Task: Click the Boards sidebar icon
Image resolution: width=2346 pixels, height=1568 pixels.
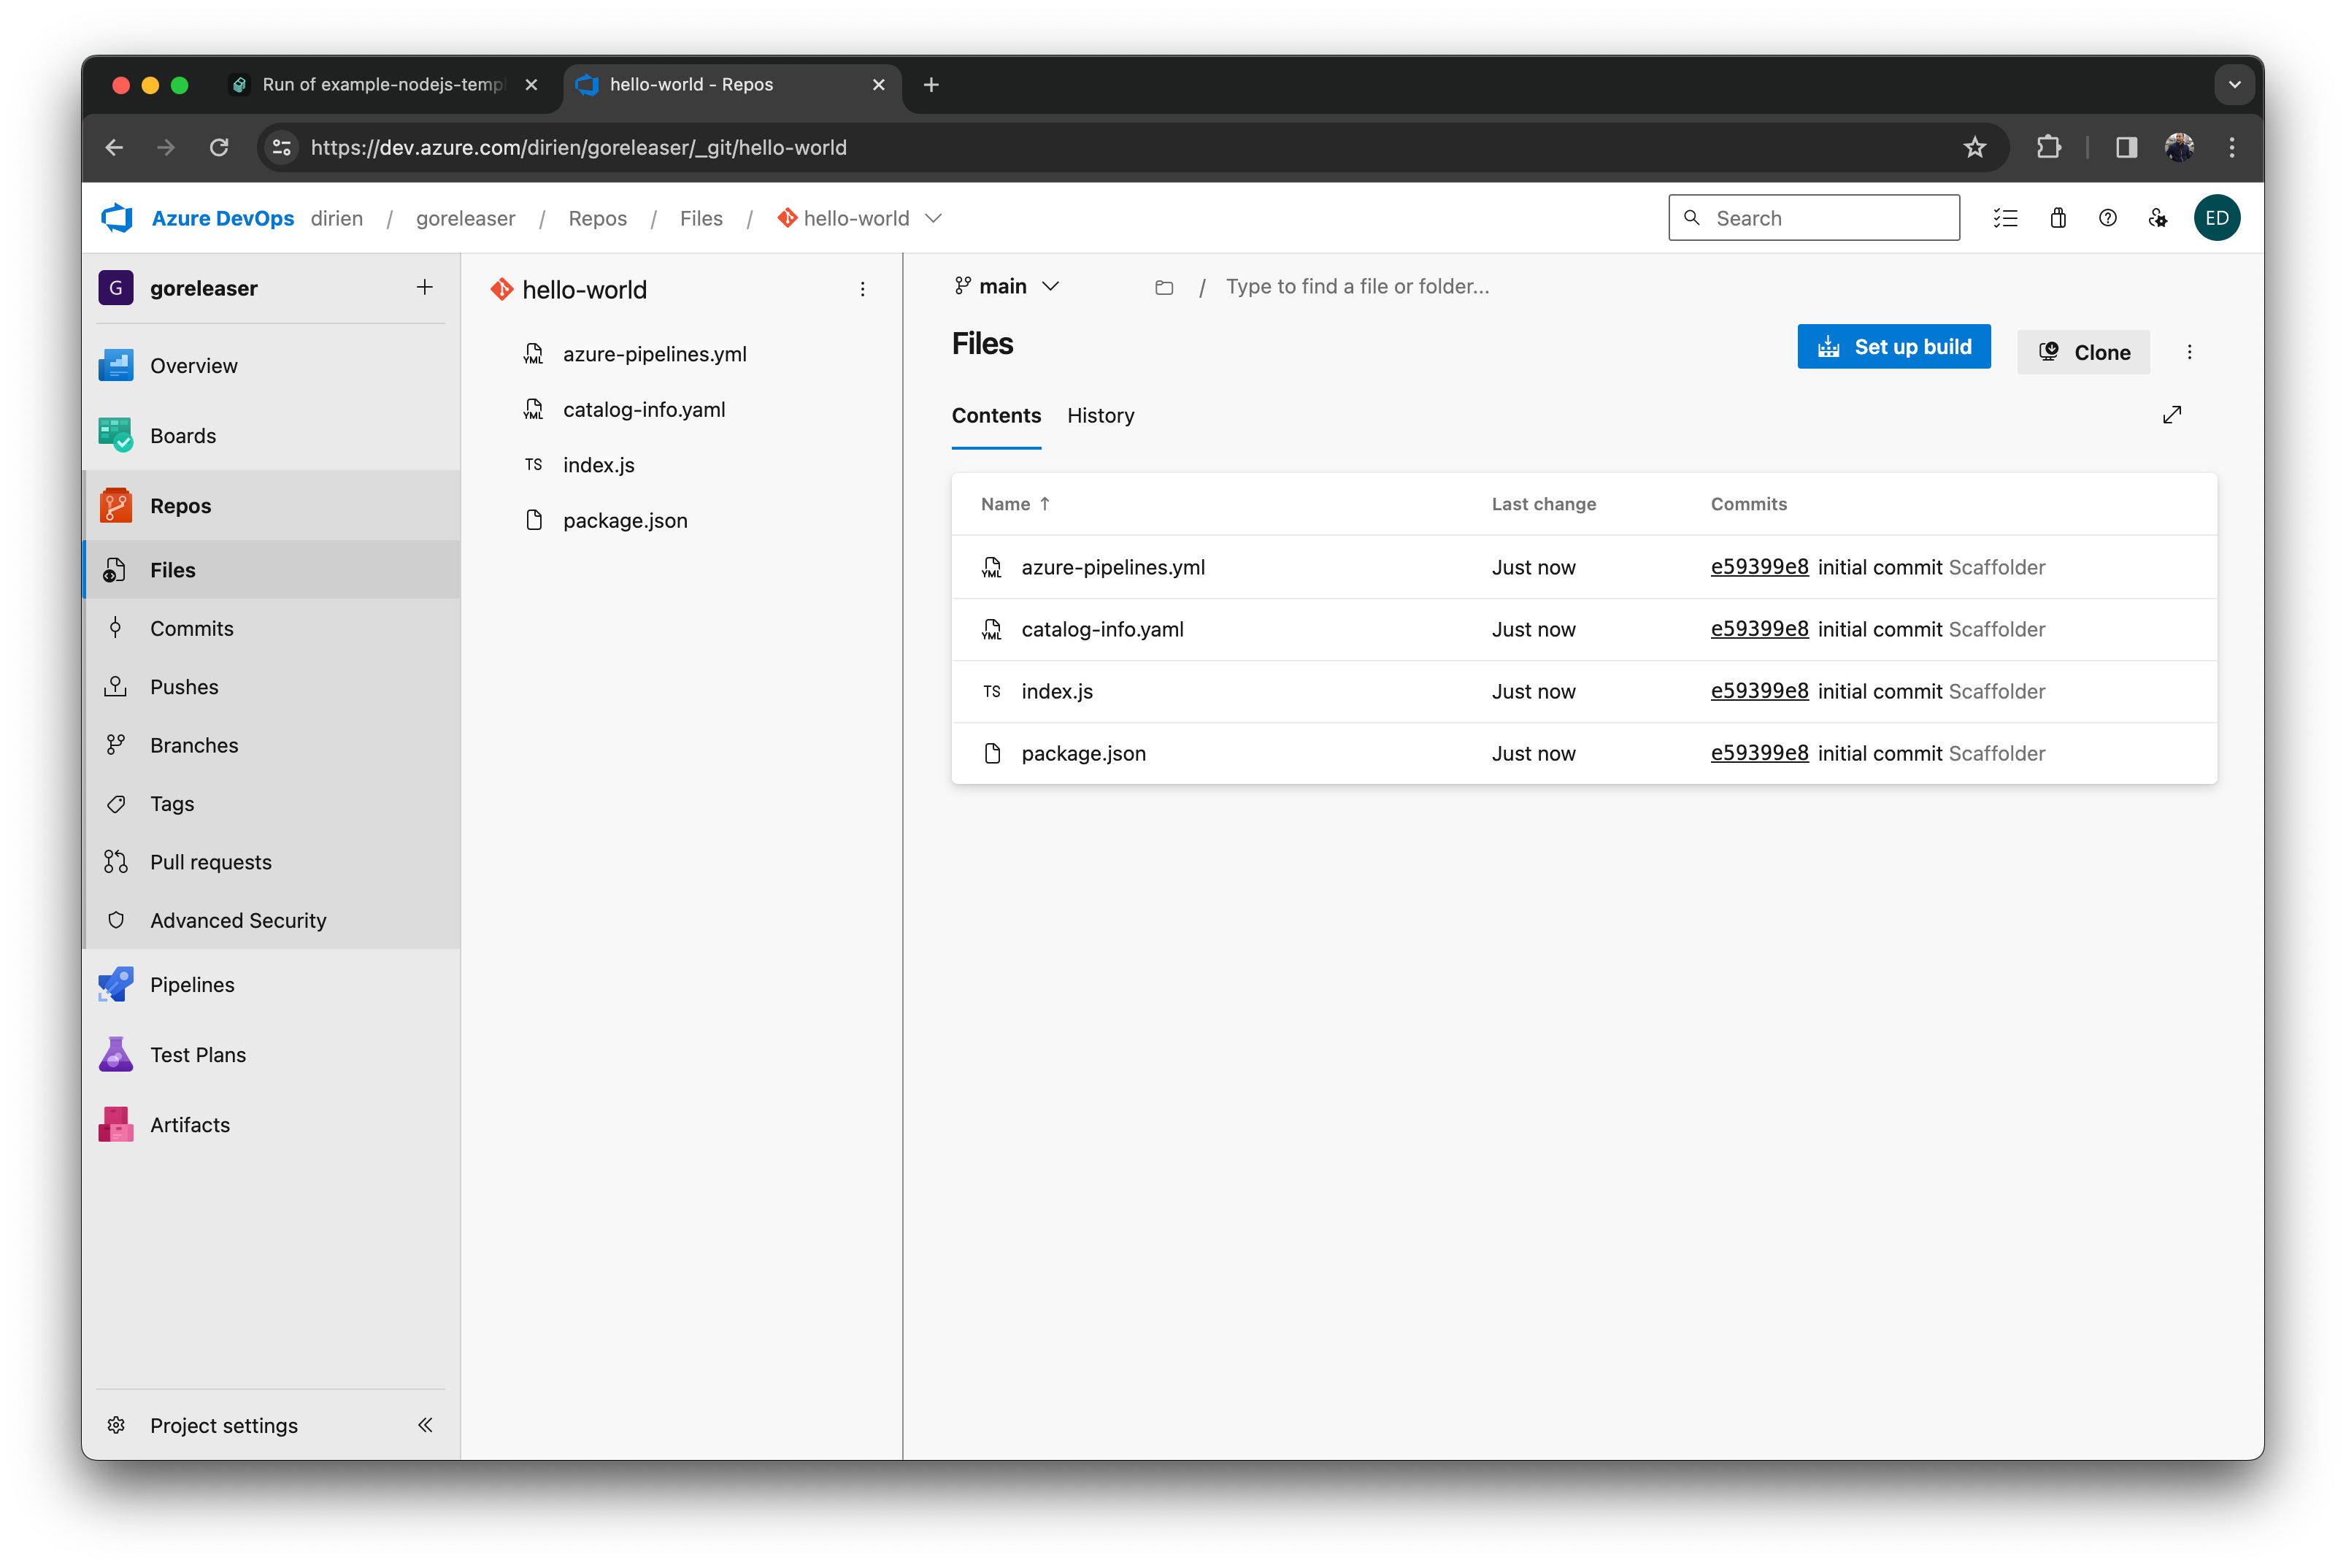Action: pyautogui.click(x=116, y=436)
